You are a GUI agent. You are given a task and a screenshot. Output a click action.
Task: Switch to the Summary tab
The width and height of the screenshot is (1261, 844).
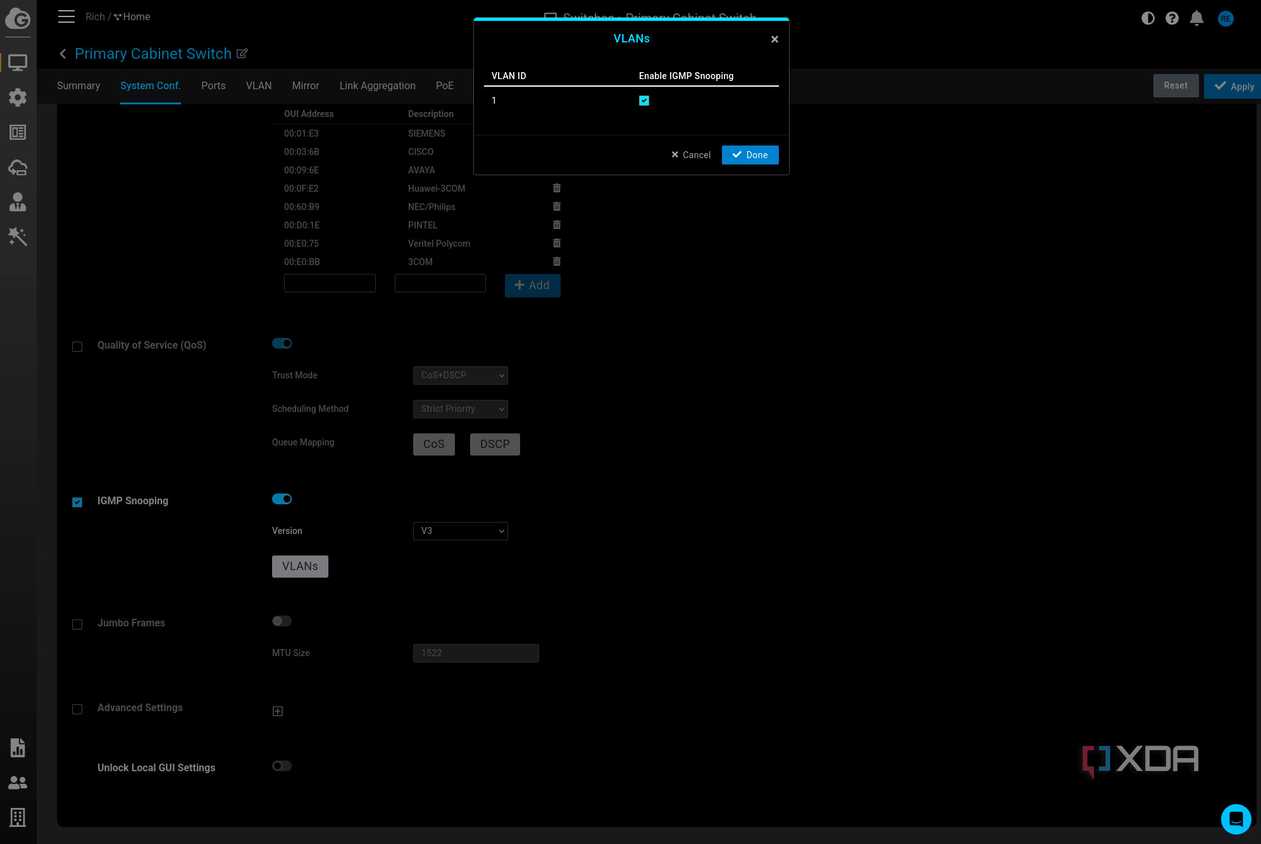coord(78,86)
